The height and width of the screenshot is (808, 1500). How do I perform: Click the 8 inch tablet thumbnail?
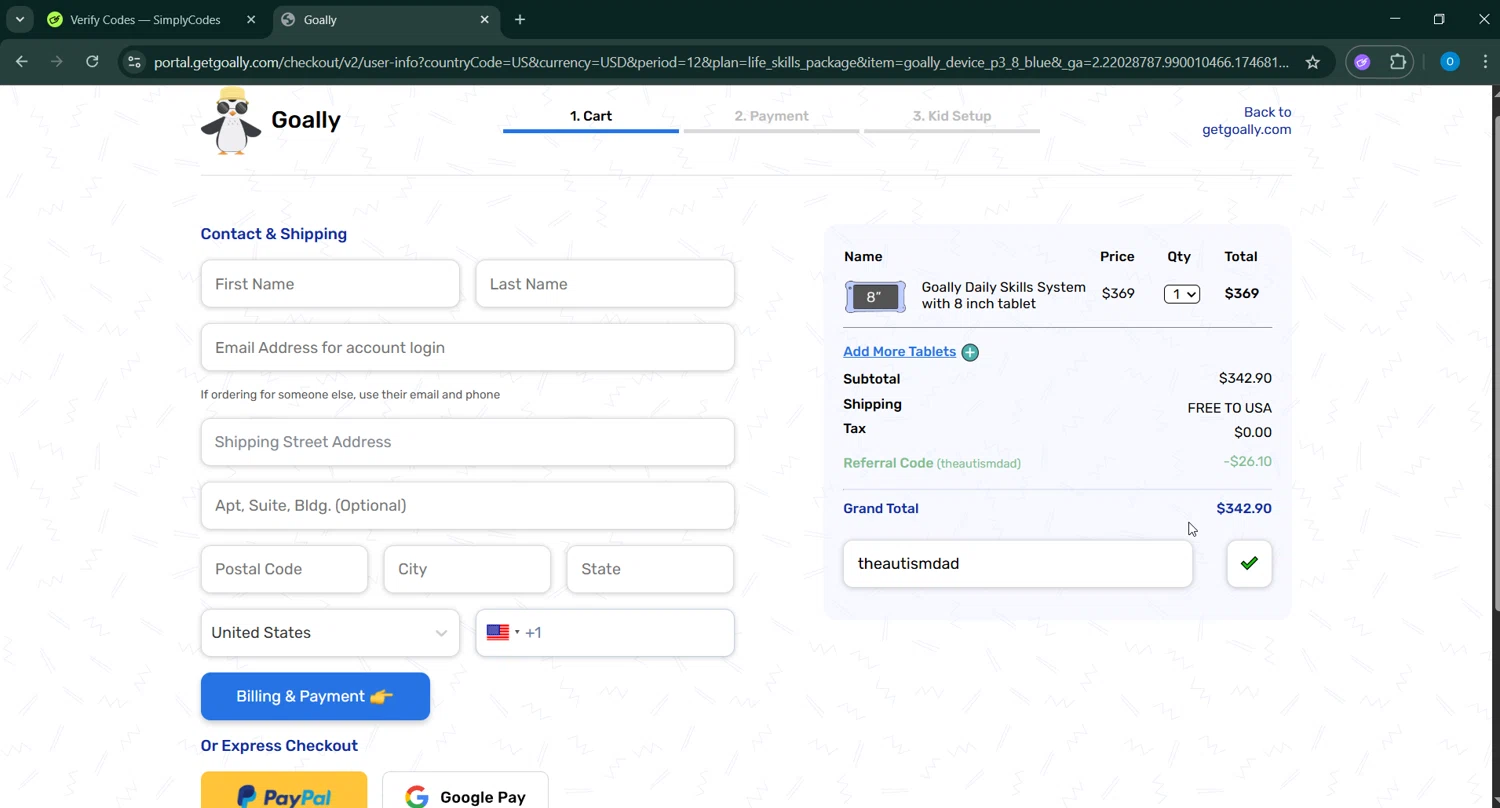click(875, 297)
